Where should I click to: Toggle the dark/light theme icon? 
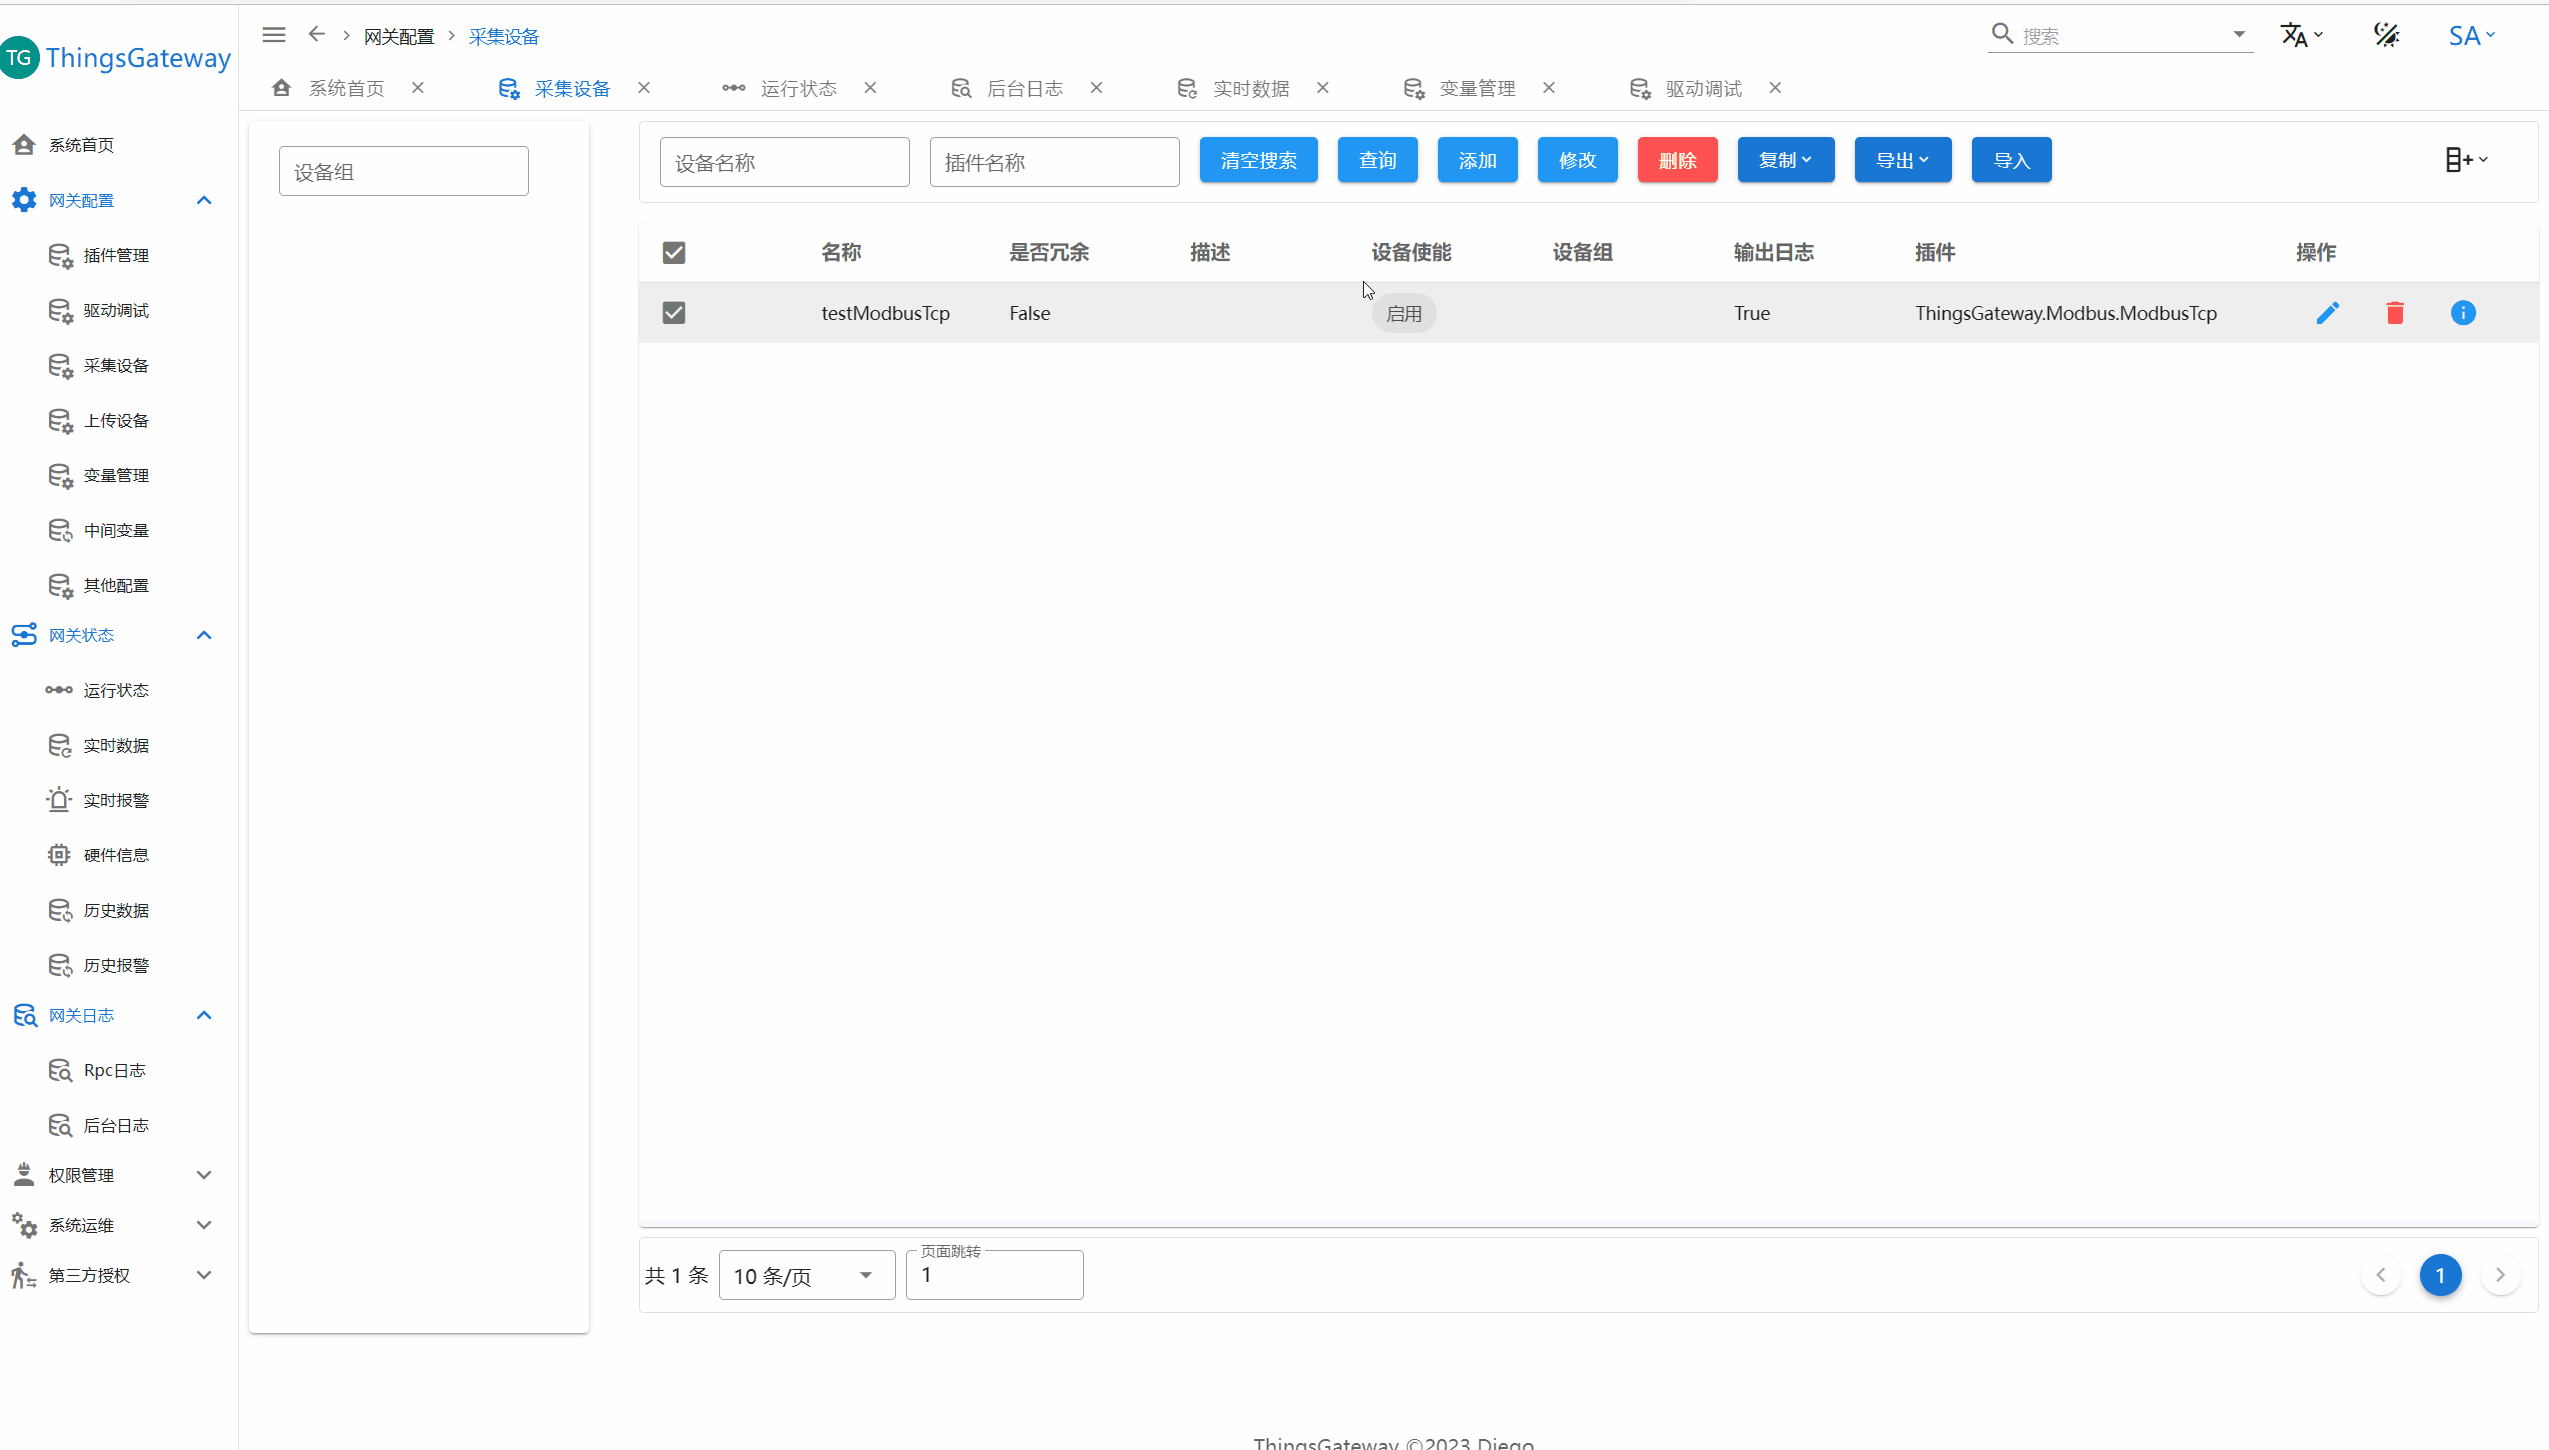click(2386, 35)
